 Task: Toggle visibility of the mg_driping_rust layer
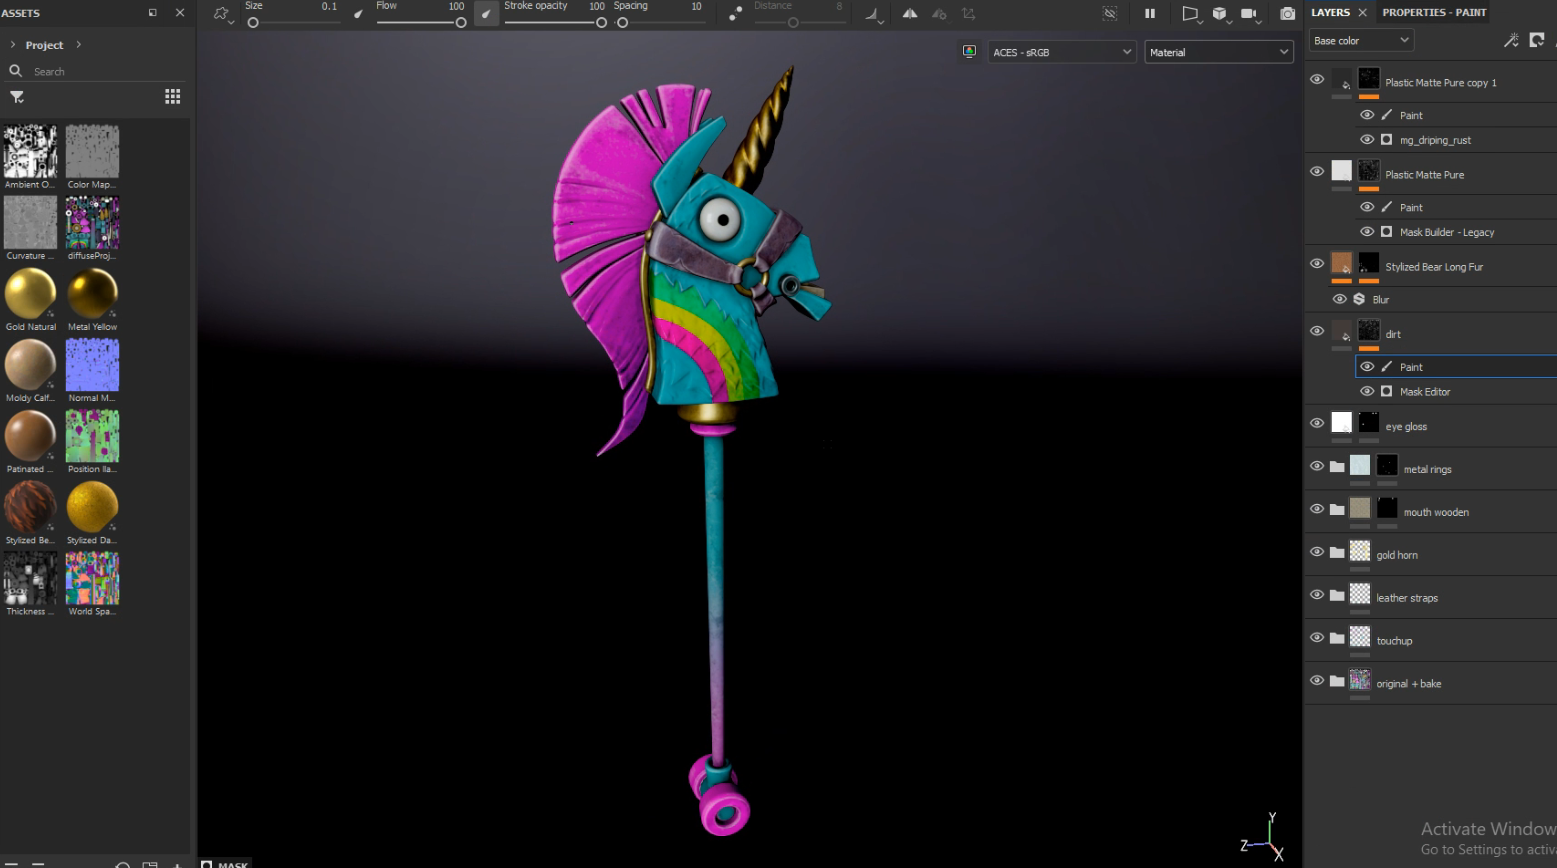pos(1366,139)
